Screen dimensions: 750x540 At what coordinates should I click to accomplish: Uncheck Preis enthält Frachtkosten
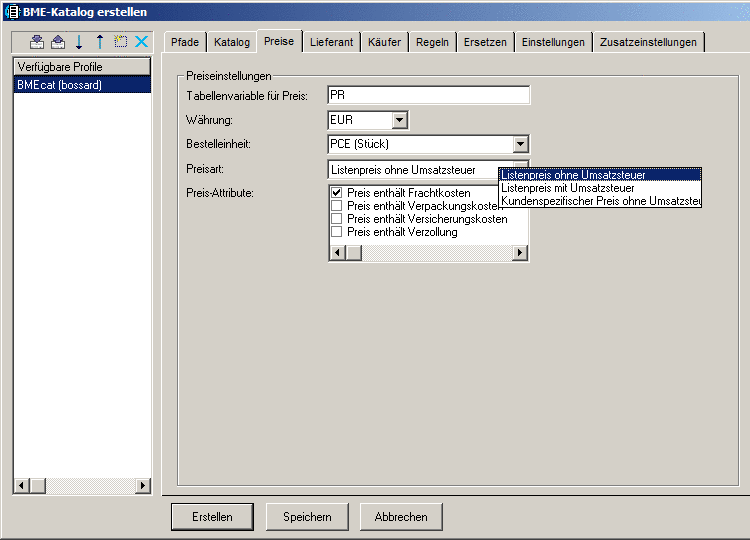(x=337, y=193)
